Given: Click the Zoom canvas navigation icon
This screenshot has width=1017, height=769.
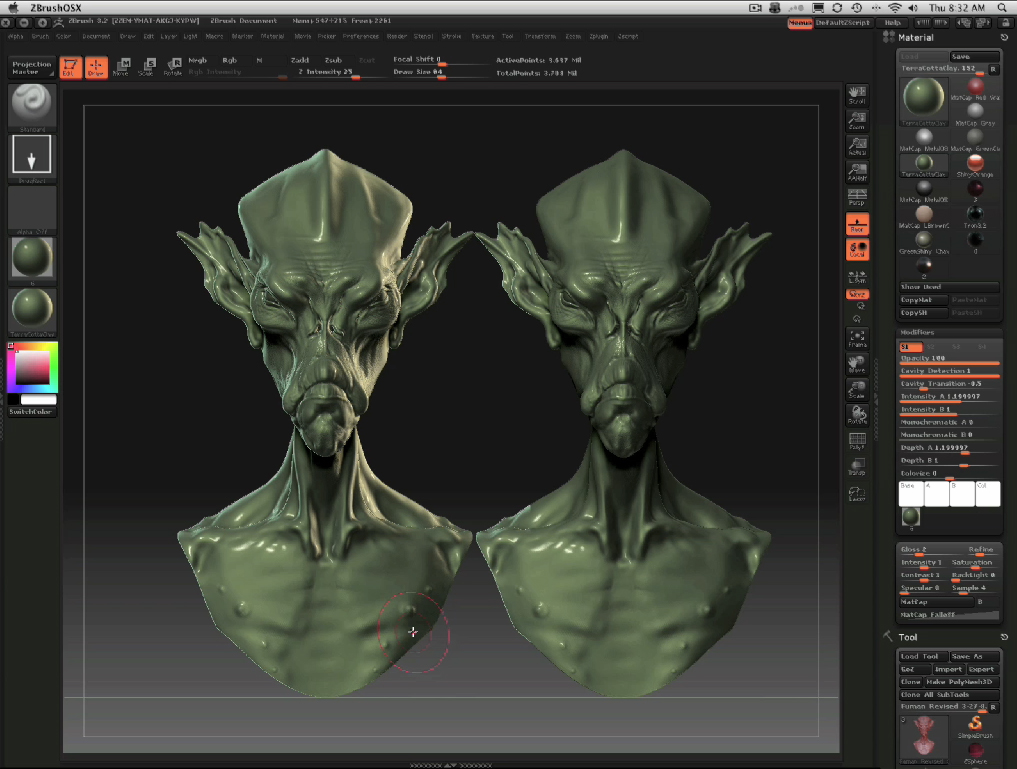Looking at the screenshot, I should pos(857,120).
